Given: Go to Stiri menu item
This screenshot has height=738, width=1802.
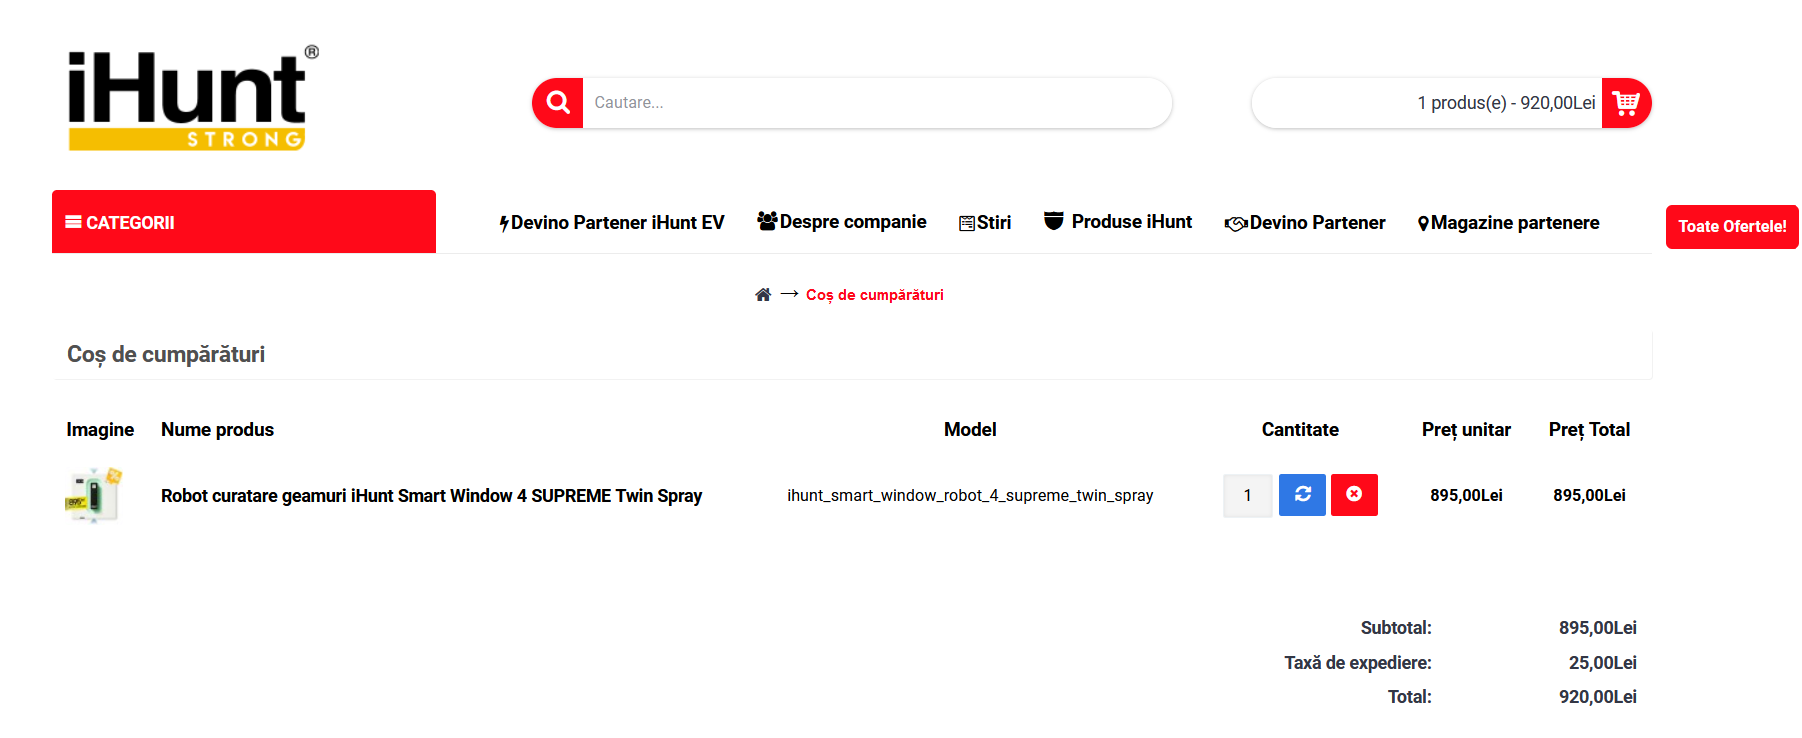Looking at the screenshot, I should (x=985, y=223).
